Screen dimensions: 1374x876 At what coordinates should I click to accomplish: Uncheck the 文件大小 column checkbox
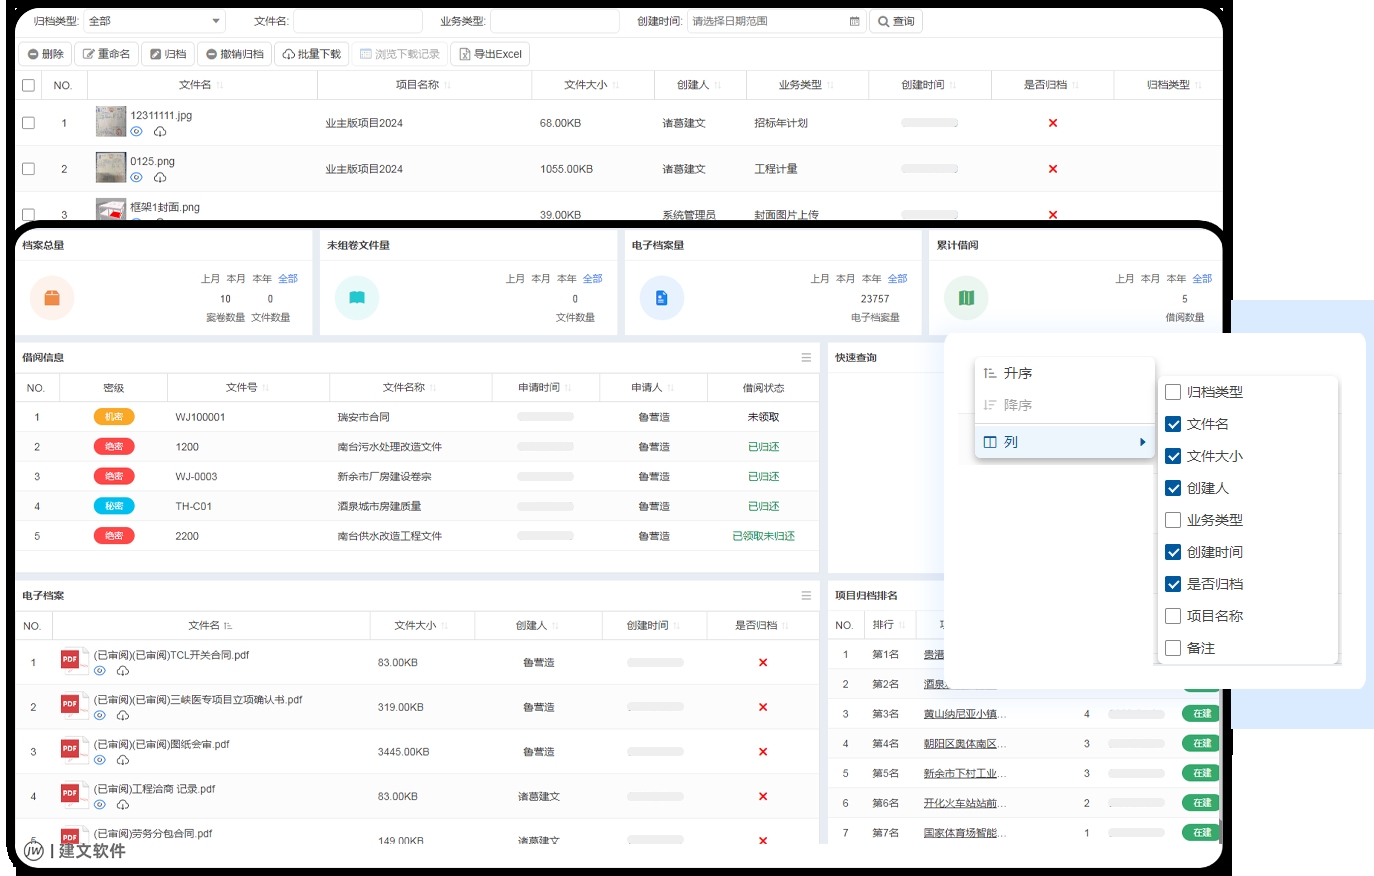(x=1173, y=456)
